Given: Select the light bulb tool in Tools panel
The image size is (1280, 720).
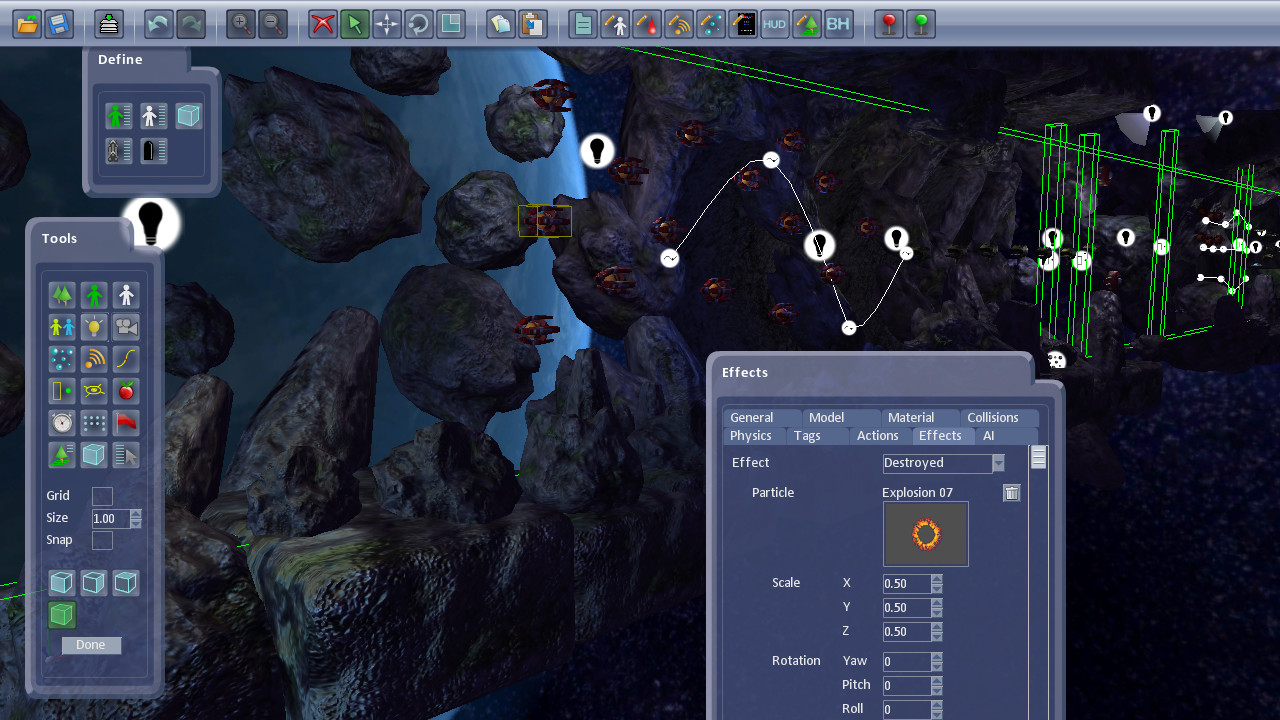Looking at the screenshot, I should [94, 327].
